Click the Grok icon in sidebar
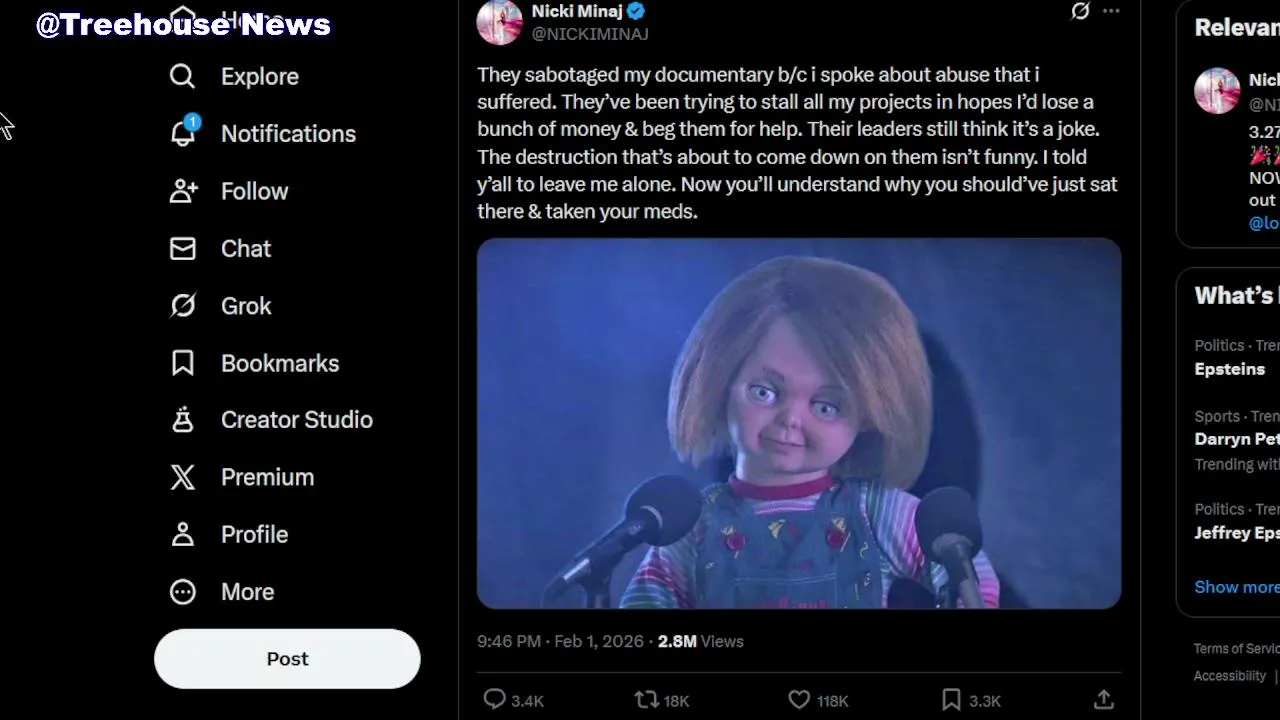Image resolution: width=1280 pixels, height=720 pixels. coord(183,306)
